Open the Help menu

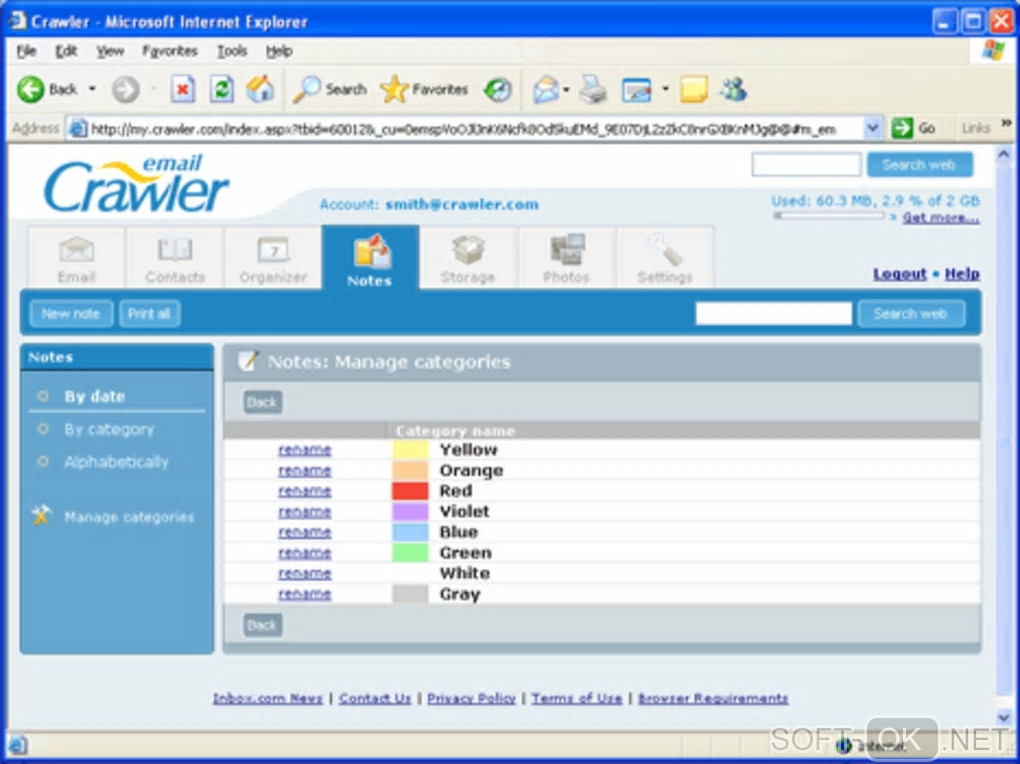[279, 51]
